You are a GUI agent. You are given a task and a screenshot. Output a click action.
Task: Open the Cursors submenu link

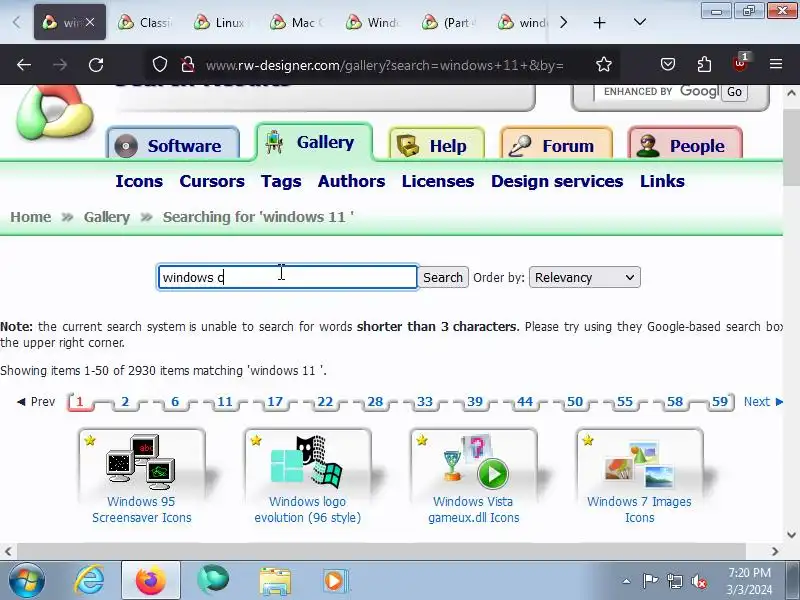212,181
